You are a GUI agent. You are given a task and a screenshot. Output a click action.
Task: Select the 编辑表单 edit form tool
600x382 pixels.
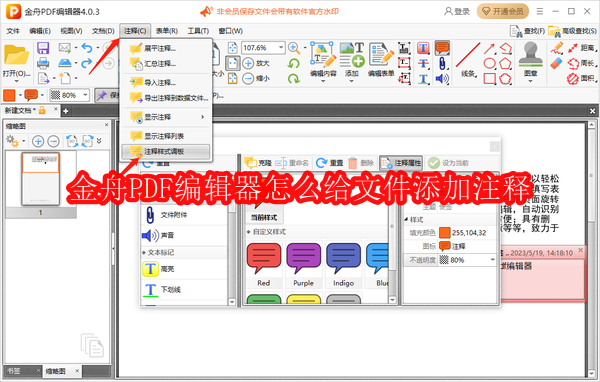[x=381, y=59]
